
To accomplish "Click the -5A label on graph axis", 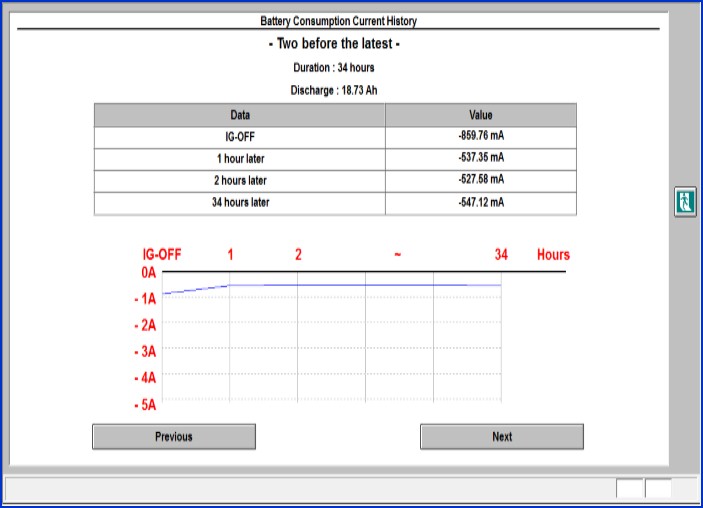I will [145, 406].
